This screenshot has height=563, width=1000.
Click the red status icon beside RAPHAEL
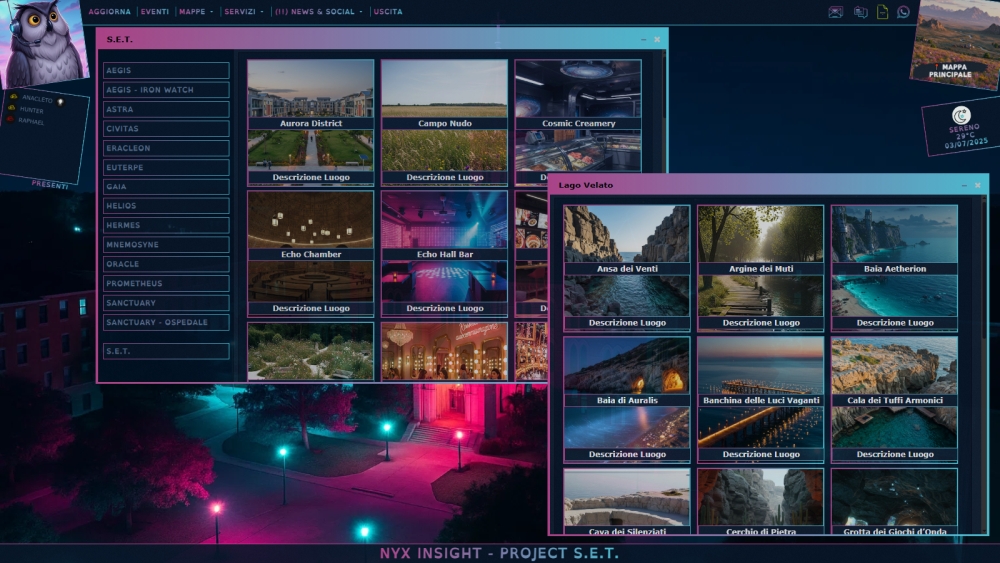tap(10, 119)
